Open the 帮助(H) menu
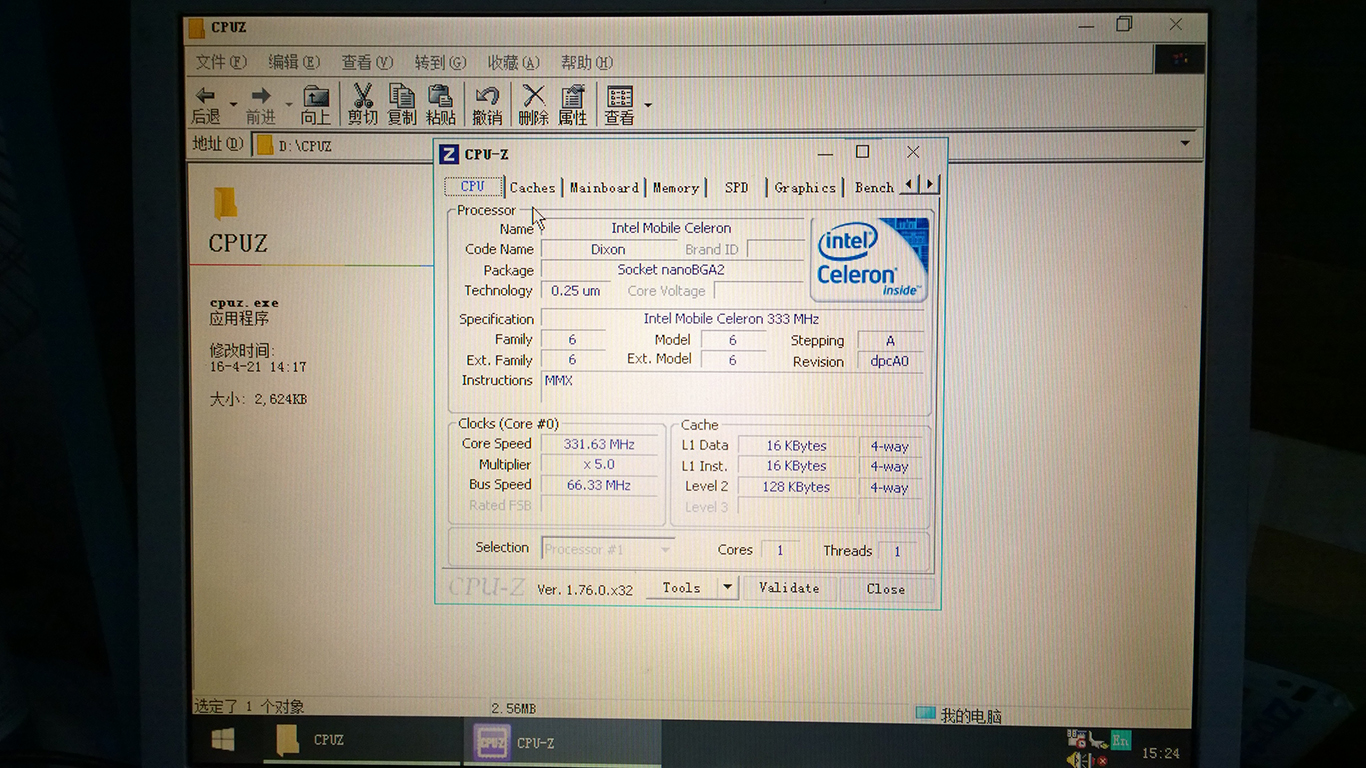The image size is (1366, 768). pyautogui.click(x=586, y=62)
